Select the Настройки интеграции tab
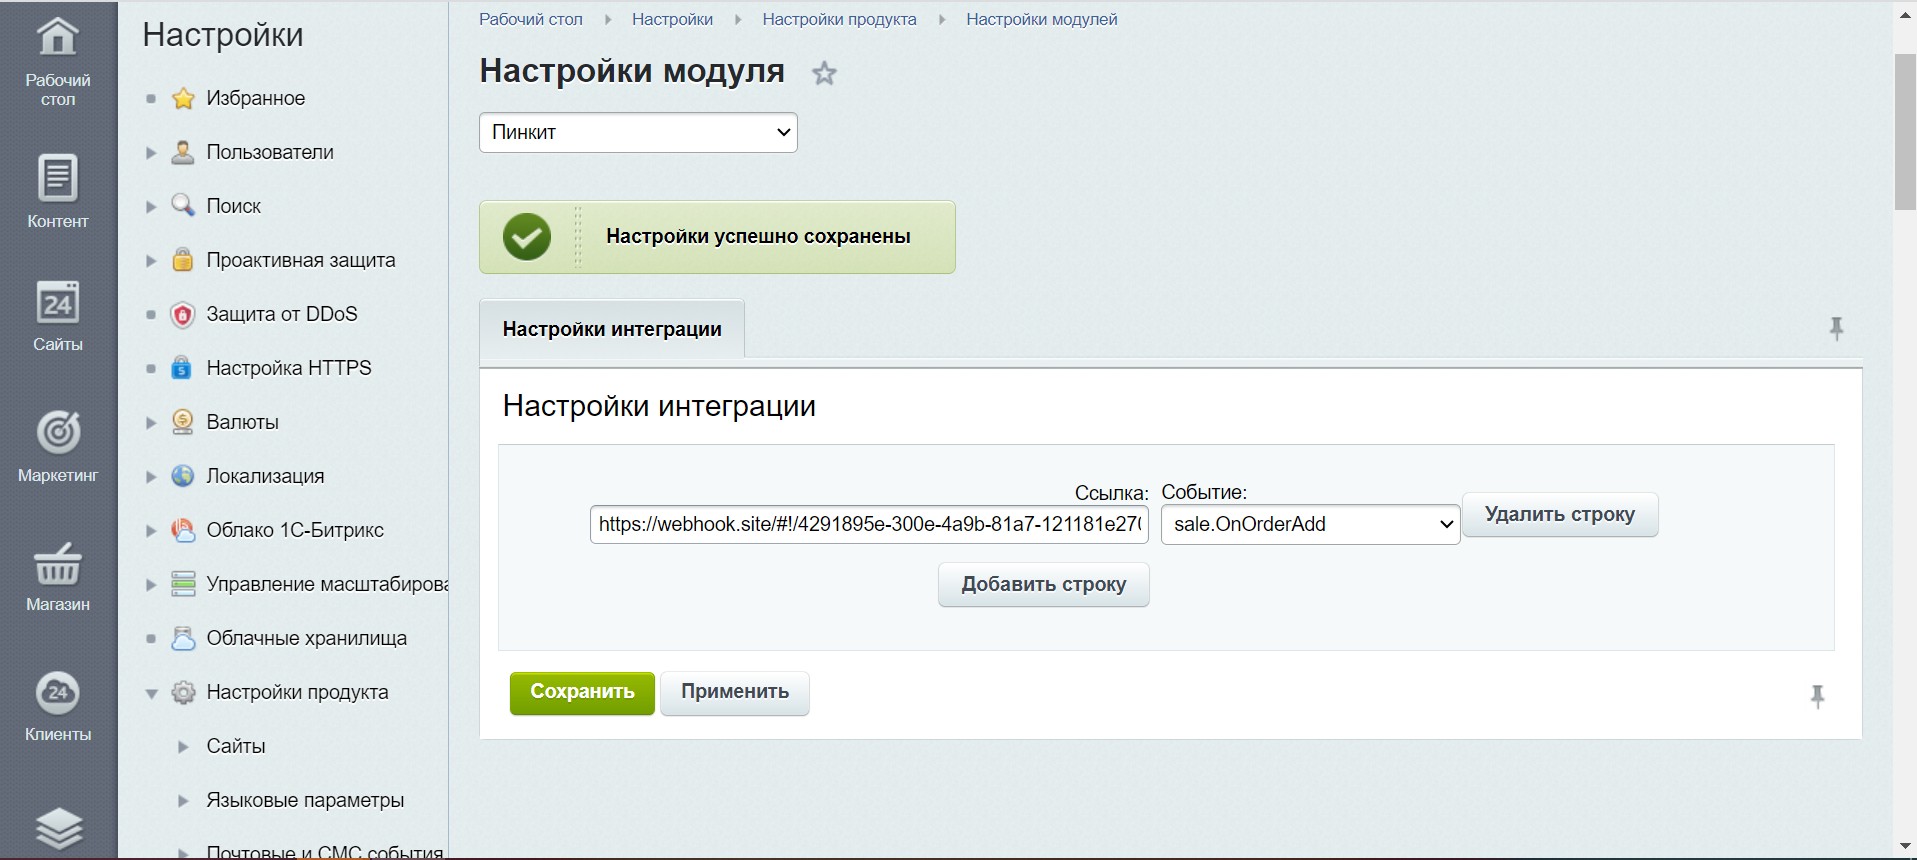This screenshot has height=860, width=1917. tap(612, 329)
